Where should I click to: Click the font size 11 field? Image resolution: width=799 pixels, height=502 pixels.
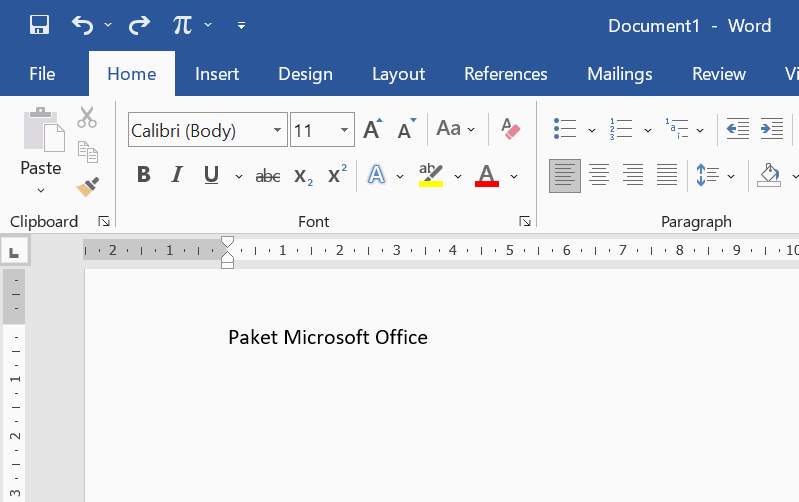[313, 130]
